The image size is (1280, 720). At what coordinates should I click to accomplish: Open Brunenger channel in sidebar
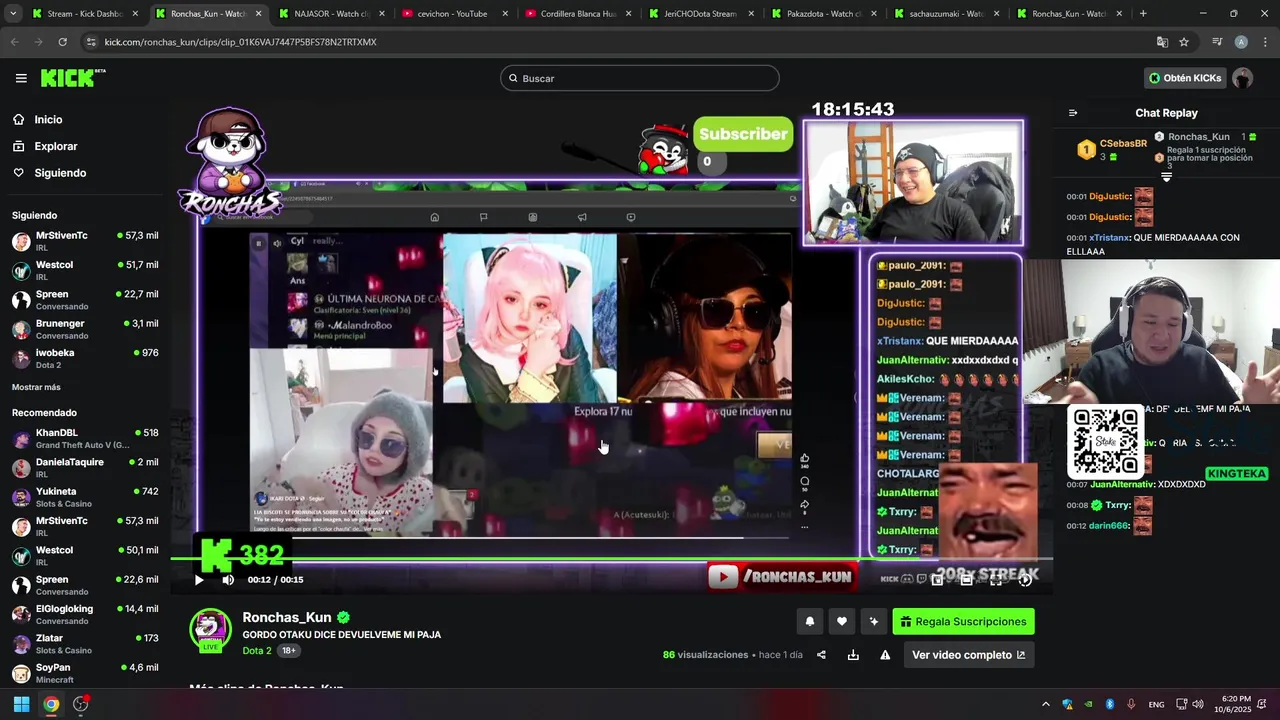pos(84,329)
